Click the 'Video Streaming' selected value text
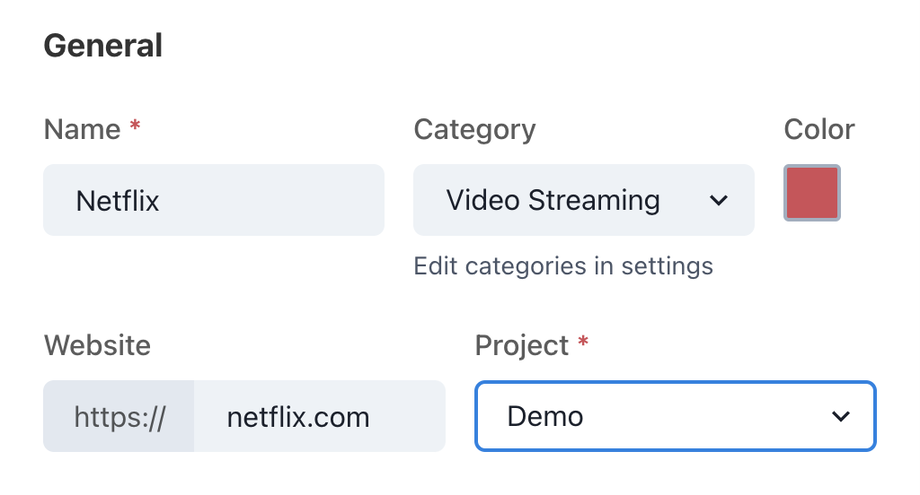The width and height of the screenshot is (920, 495). click(x=553, y=201)
